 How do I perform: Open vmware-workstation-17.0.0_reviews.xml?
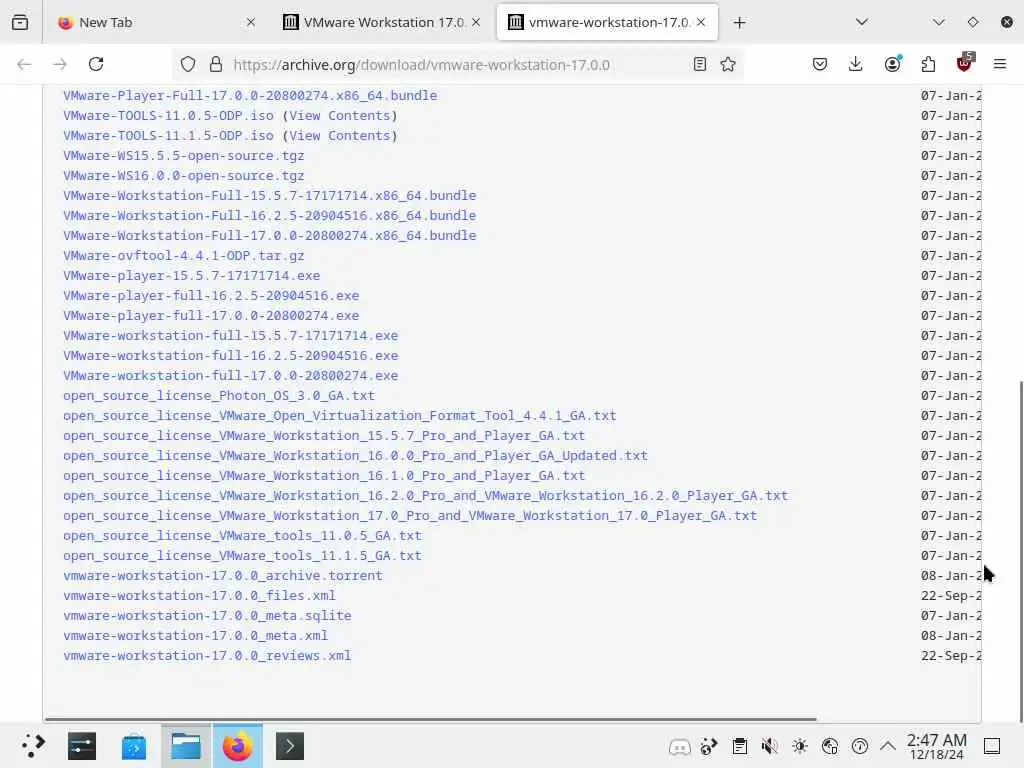207,656
